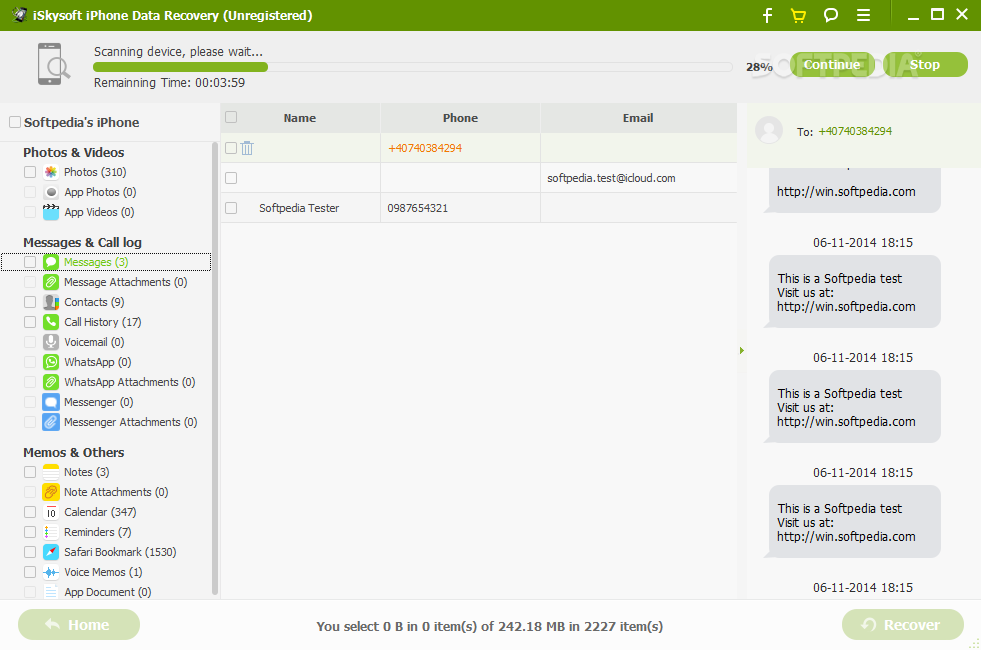
Task: Toggle the select-all checkbox in table header
Action: [231, 117]
